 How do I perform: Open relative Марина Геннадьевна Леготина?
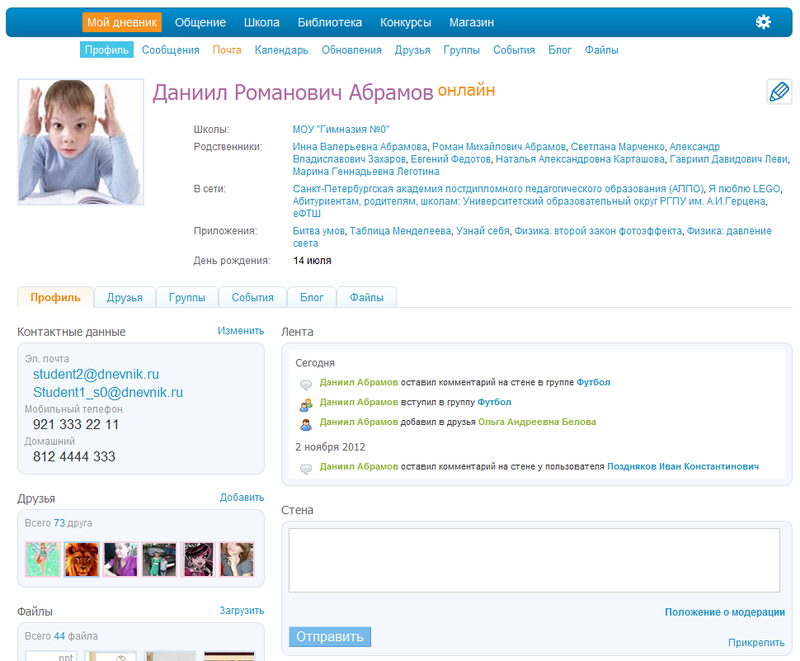click(366, 171)
